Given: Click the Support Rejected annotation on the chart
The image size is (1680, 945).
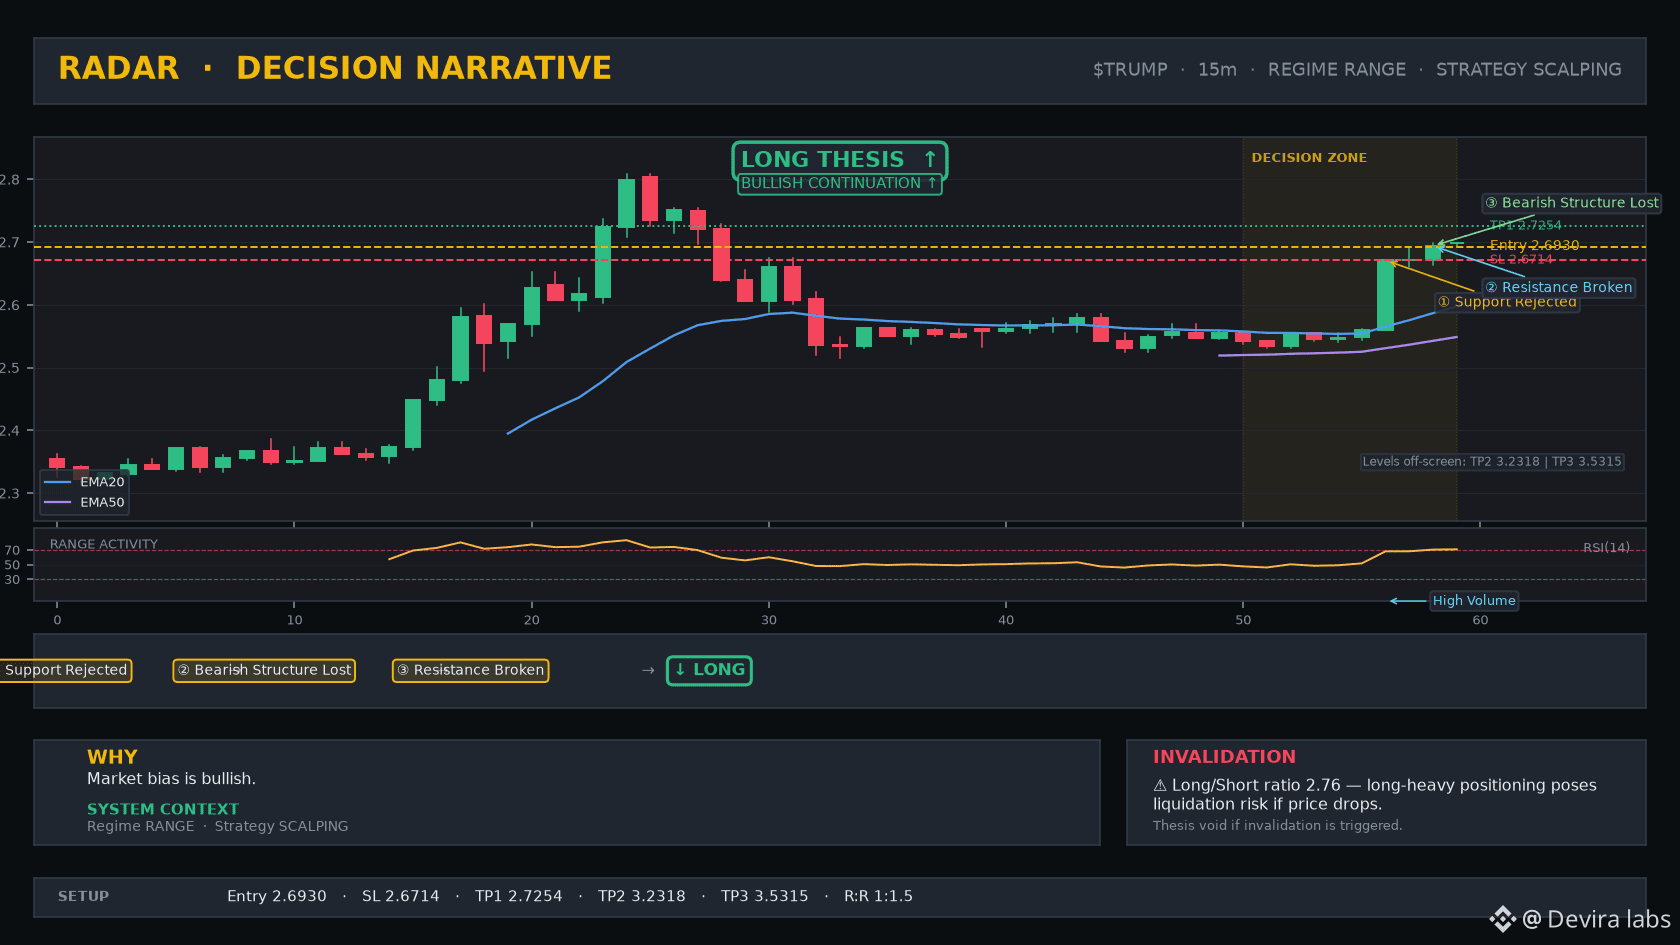Looking at the screenshot, I should tap(1507, 303).
